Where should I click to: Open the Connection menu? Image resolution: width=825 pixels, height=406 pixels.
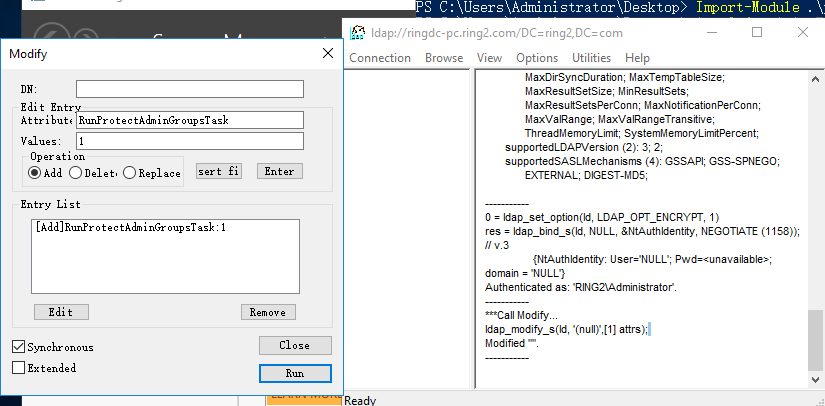pyautogui.click(x=379, y=58)
